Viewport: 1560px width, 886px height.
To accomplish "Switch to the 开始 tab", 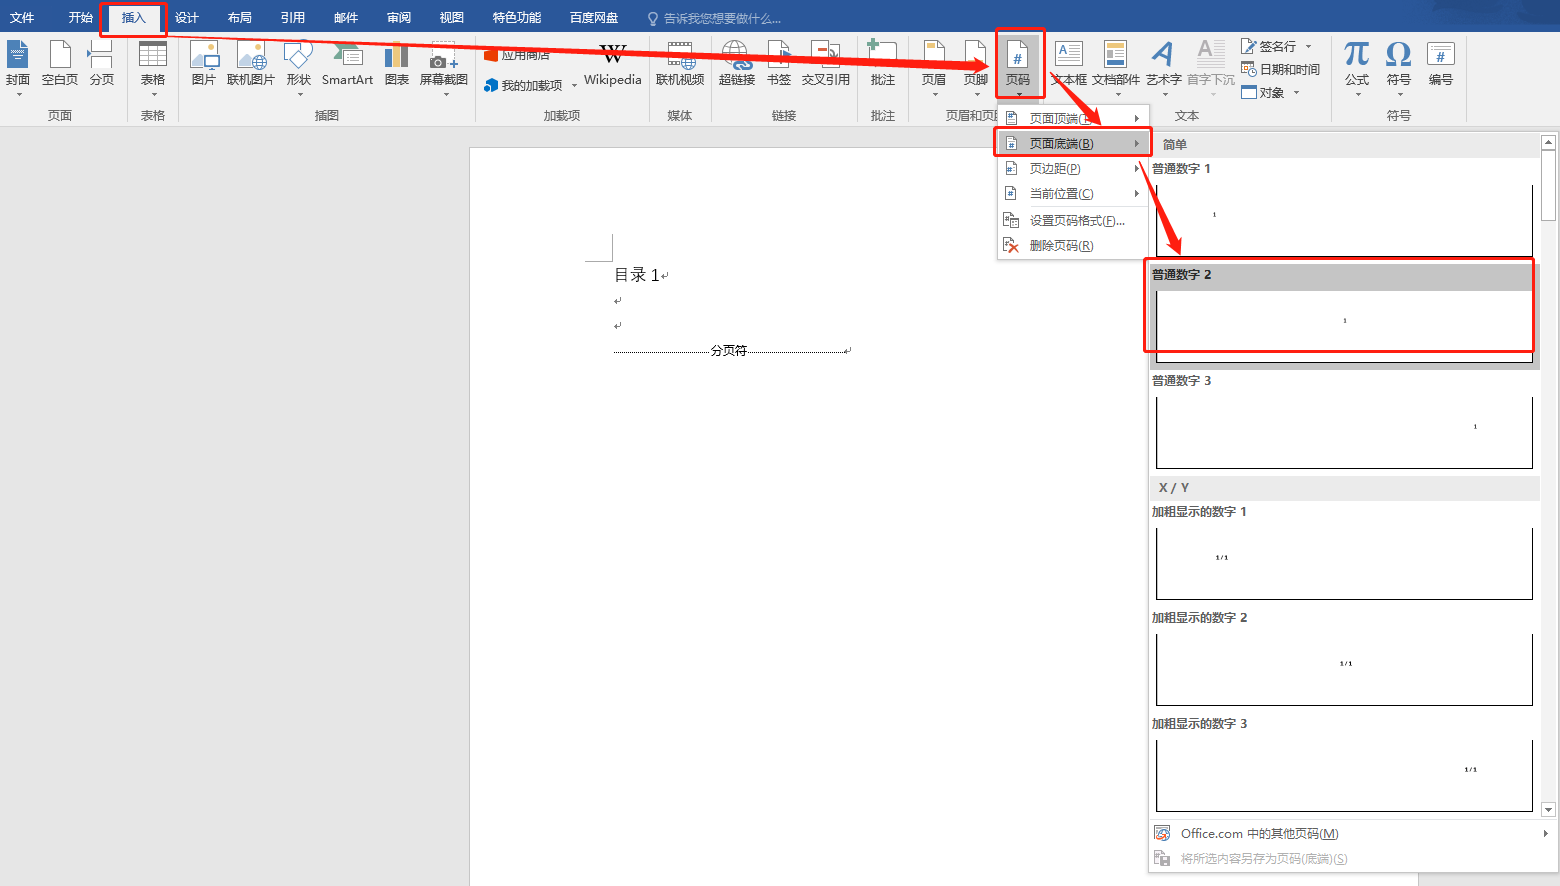I will 81,17.
